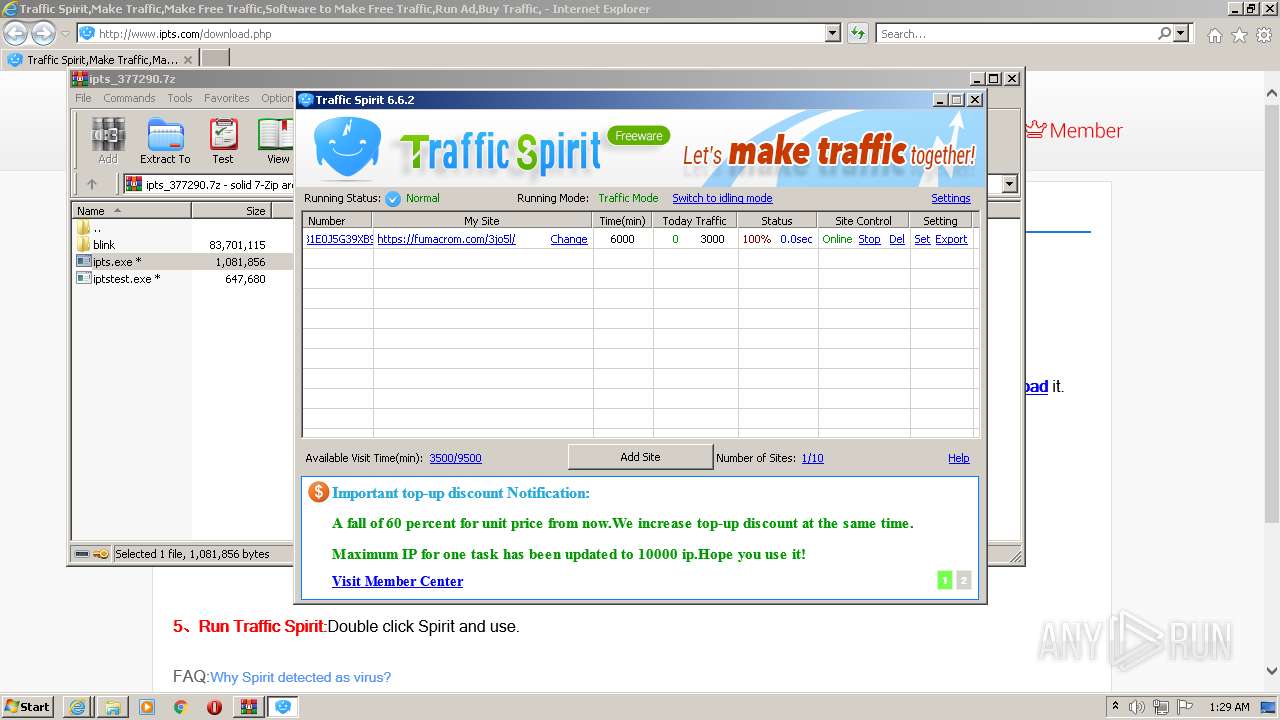
Task: Open Favorites menu in WinRAR
Action: pyautogui.click(x=227, y=98)
